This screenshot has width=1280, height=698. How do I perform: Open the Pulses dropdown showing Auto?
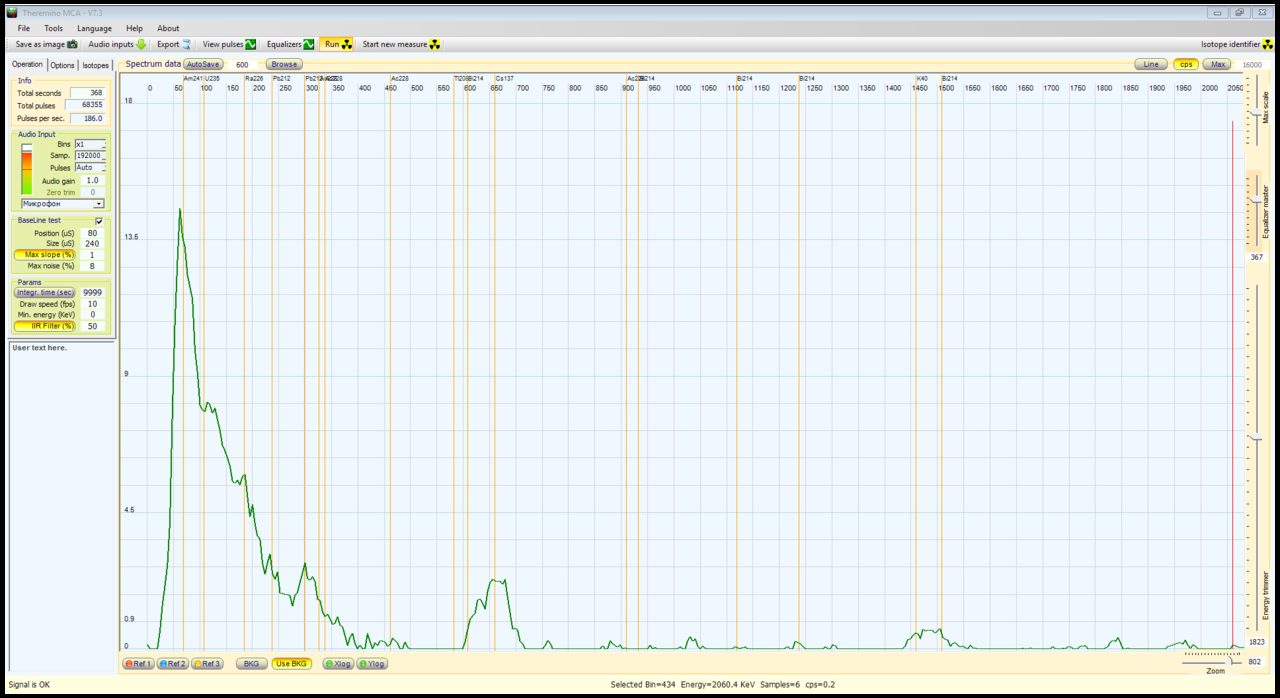click(90, 168)
